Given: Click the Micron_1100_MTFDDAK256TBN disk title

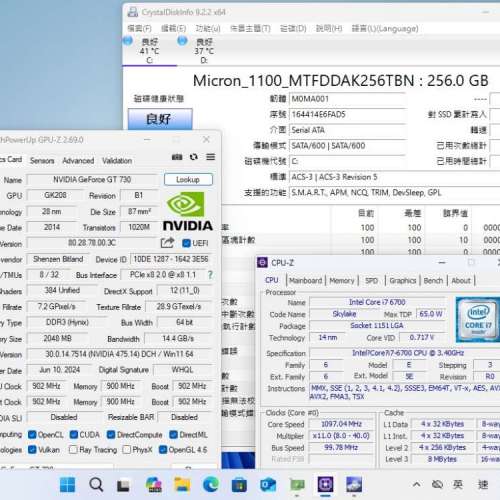Looking at the screenshot, I should pyautogui.click(x=341, y=81).
